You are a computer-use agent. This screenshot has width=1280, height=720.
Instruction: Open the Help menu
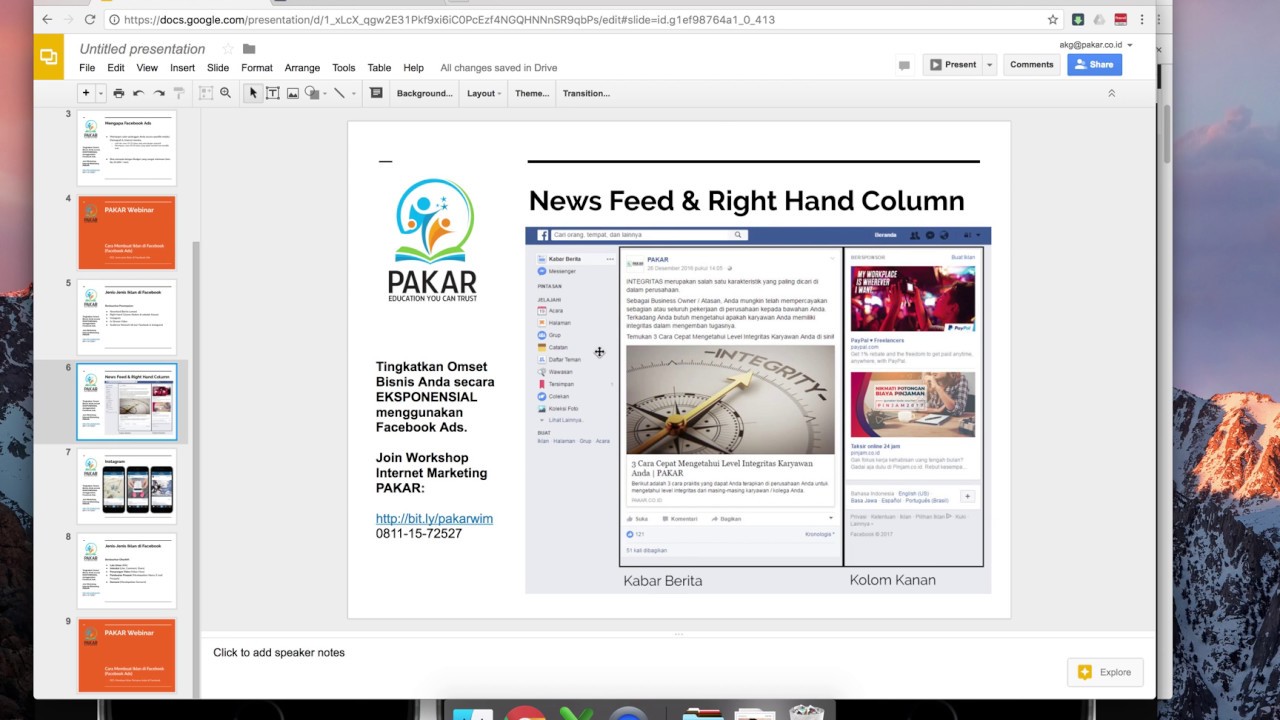click(413, 68)
